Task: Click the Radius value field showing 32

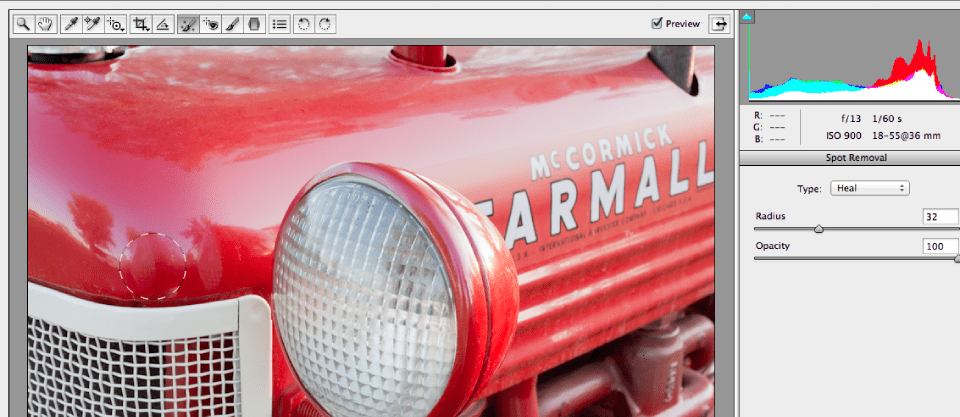Action: [940, 216]
